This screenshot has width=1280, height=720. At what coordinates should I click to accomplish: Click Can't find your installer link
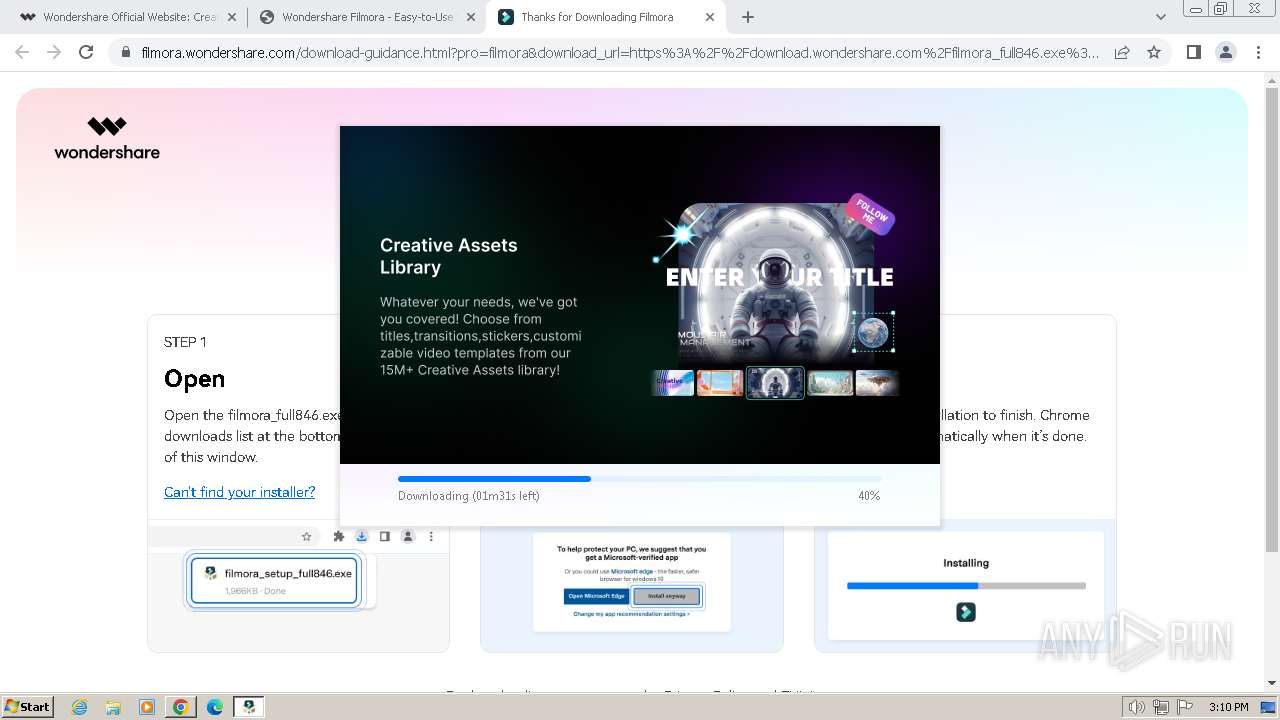(x=239, y=492)
